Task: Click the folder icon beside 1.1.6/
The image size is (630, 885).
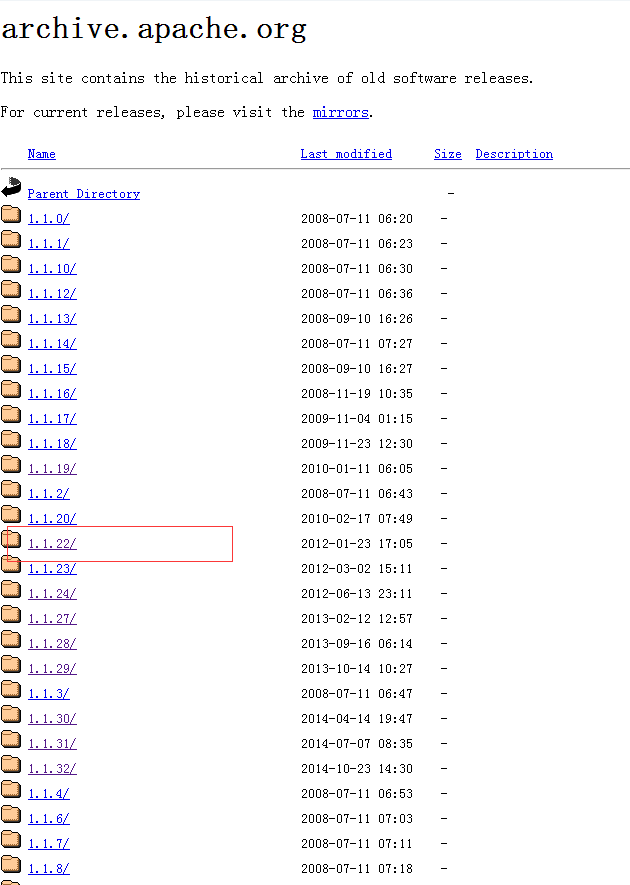Action: click(11, 814)
